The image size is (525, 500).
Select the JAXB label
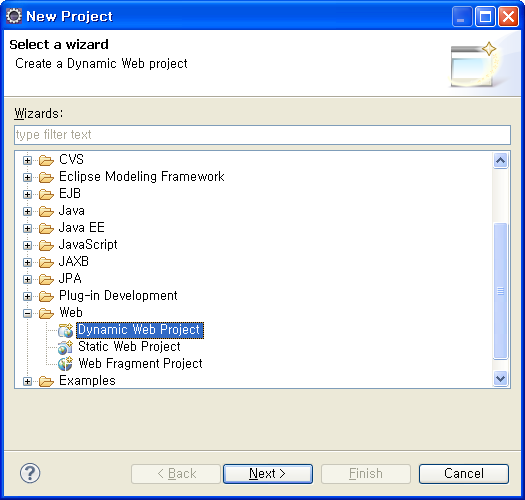pos(74,262)
